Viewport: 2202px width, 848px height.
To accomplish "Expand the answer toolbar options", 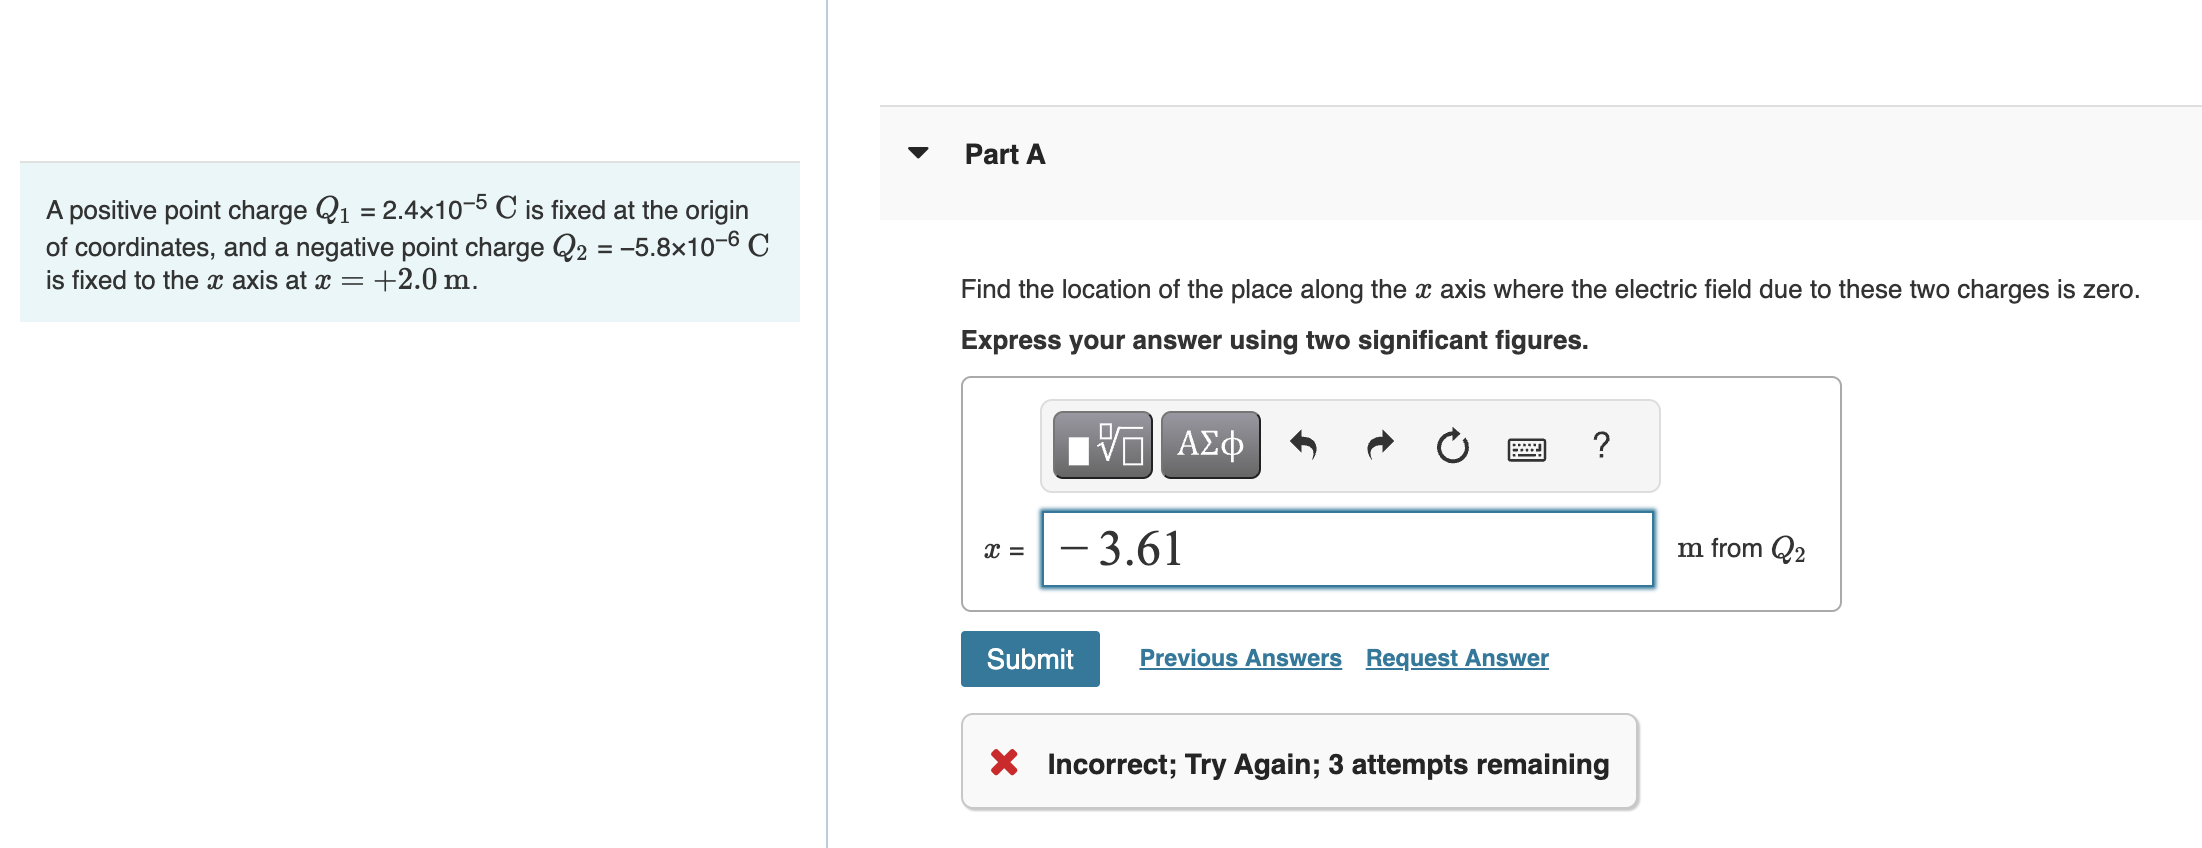I will (x=1349, y=445).
